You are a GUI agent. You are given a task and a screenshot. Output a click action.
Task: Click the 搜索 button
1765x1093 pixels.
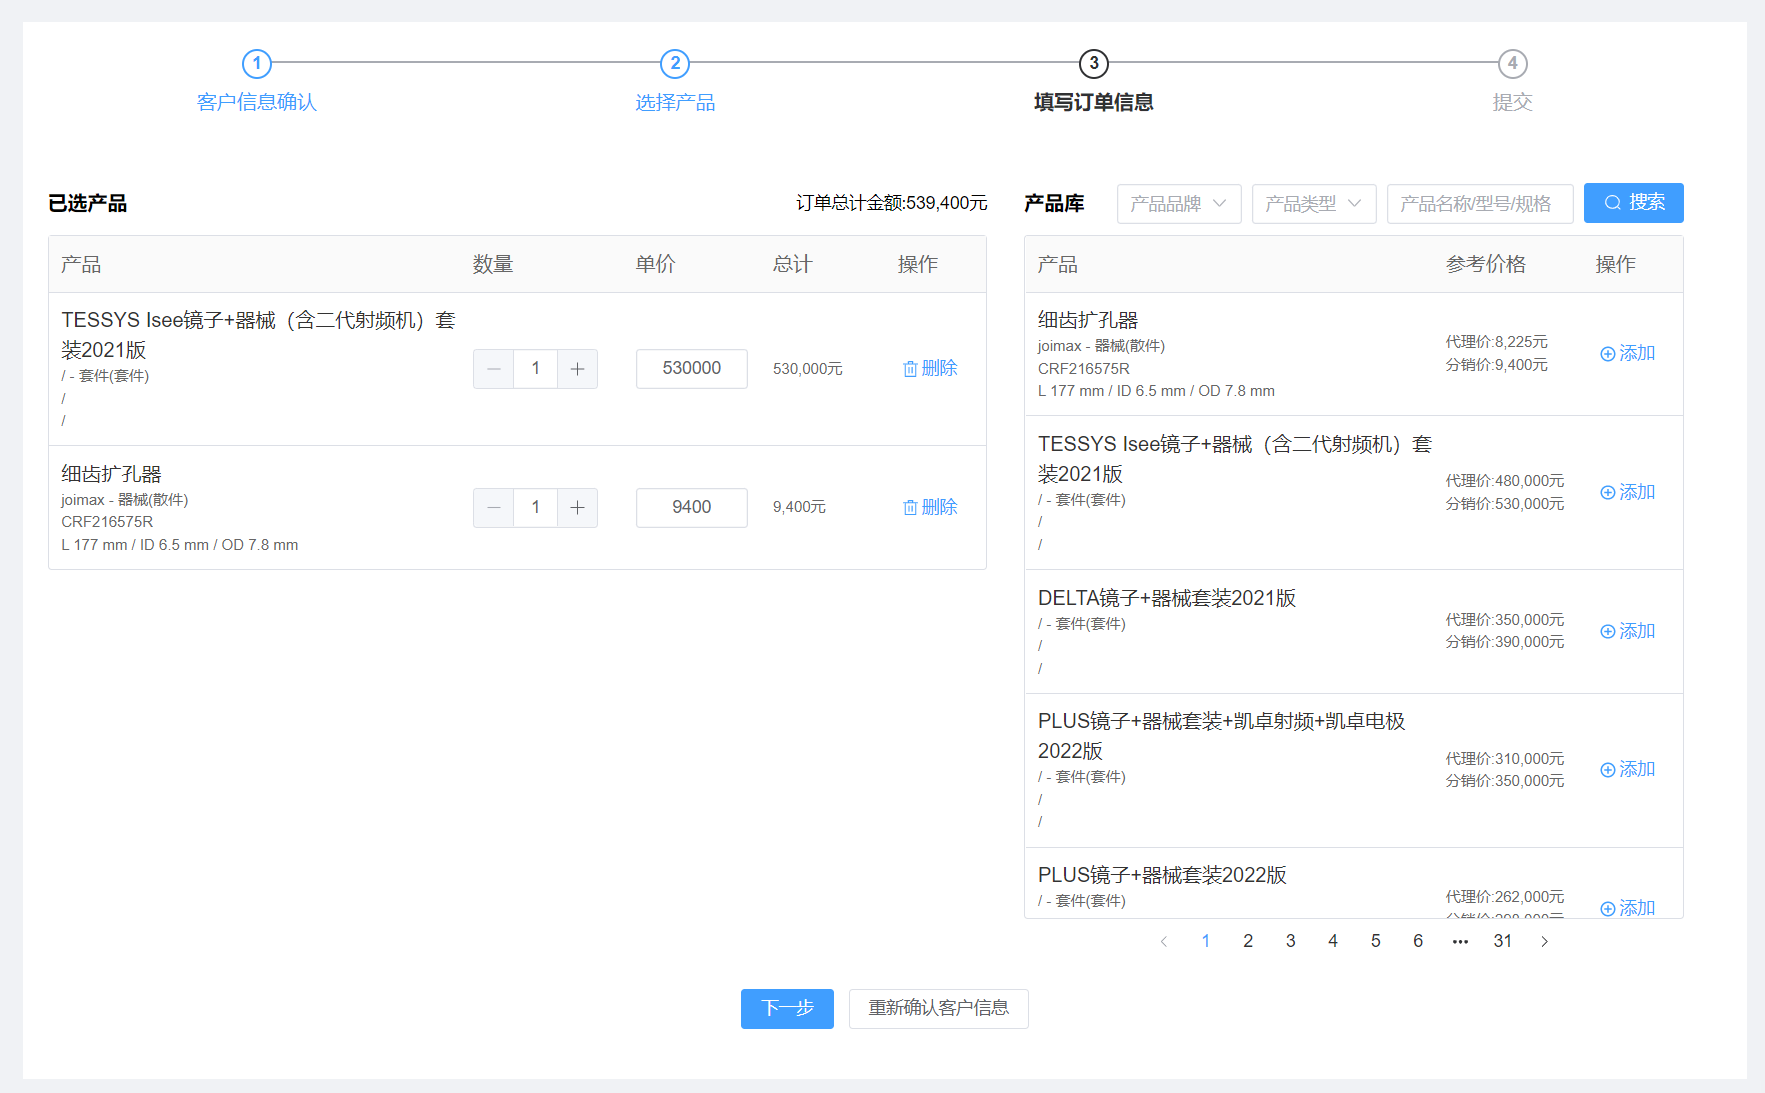click(x=1634, y=203)
